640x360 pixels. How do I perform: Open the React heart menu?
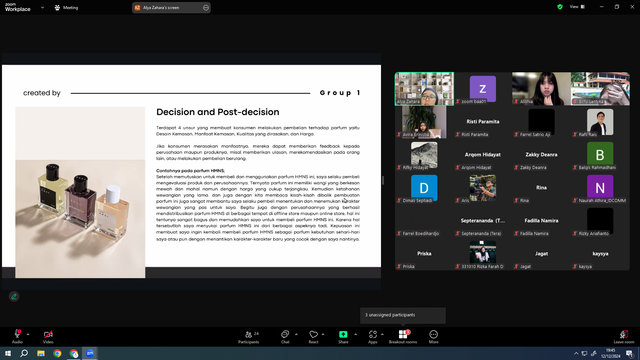click(313, 337)
